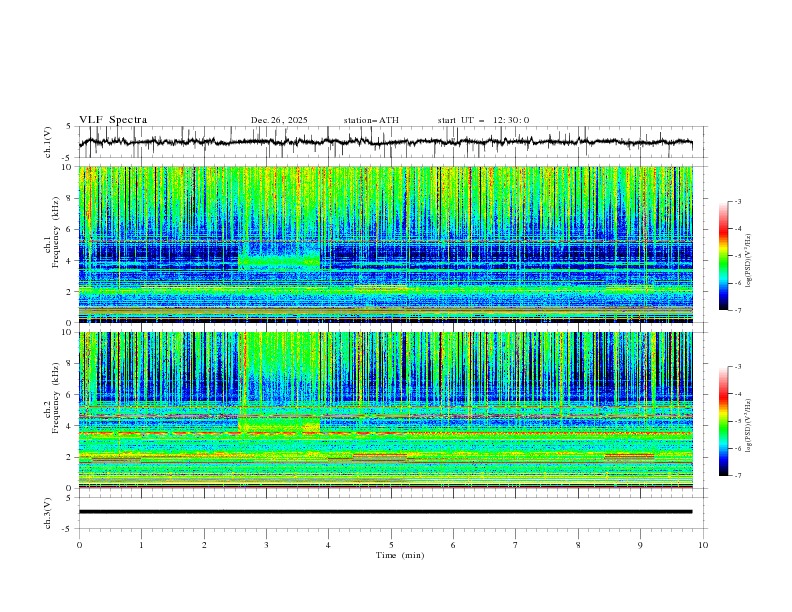Viewport: 792px width, 612px height.
Task: Click the 'ch.1(V)' waveform axis label
Action: [x=47, y=142]
